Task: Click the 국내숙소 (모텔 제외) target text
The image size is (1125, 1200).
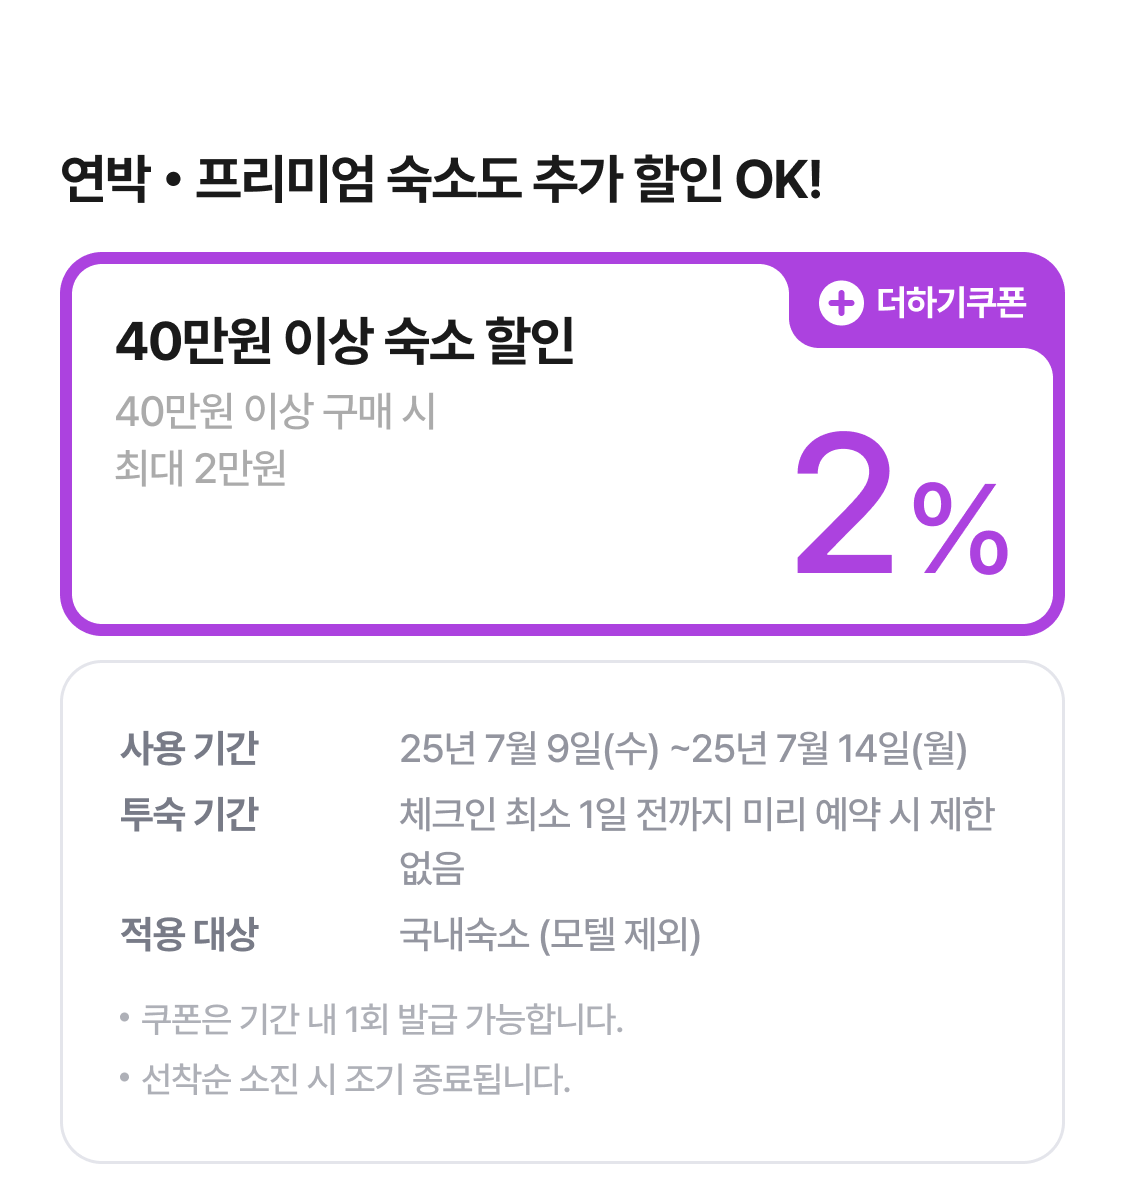Action: click(550, 935)
